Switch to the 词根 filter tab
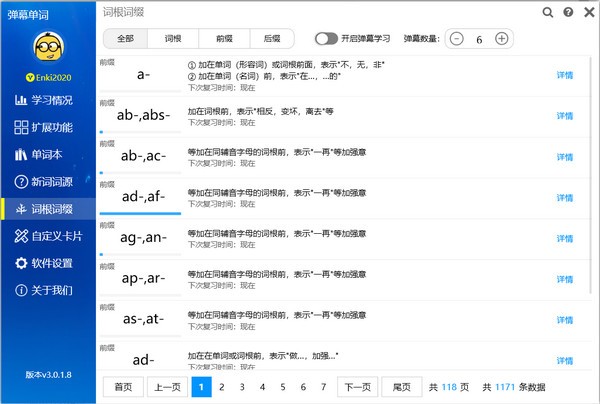600x404 pixels. click(x=172, y=39)
